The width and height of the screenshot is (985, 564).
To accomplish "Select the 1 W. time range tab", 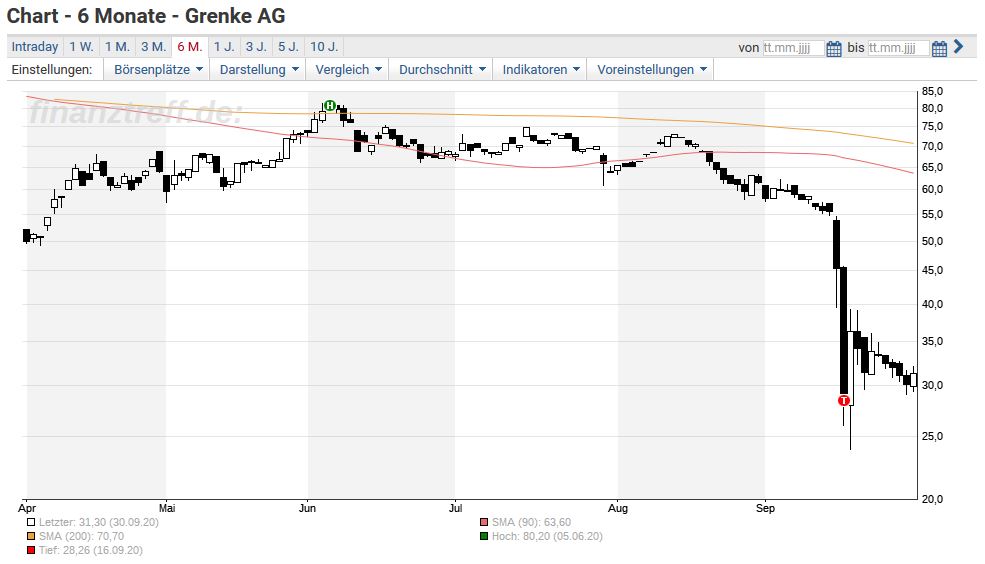I will pos(81,46).
